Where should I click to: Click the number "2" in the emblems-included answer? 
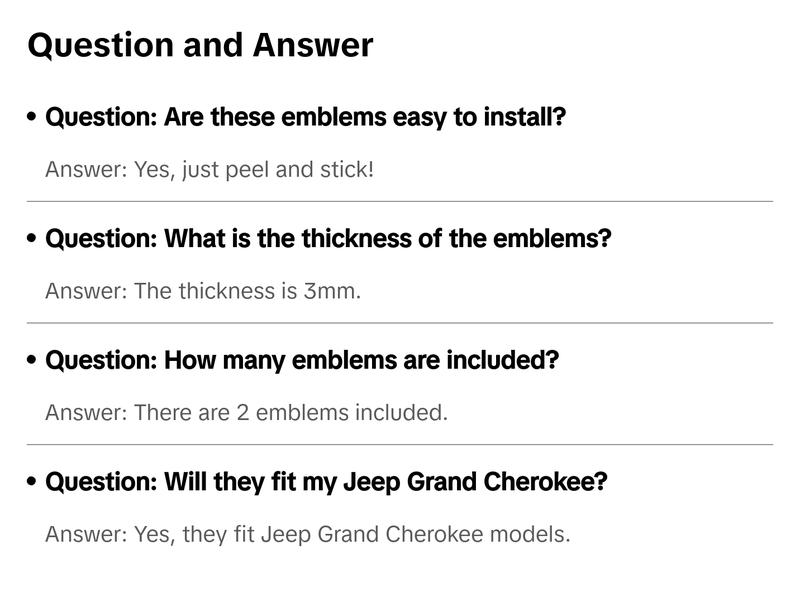coord(242,412)
